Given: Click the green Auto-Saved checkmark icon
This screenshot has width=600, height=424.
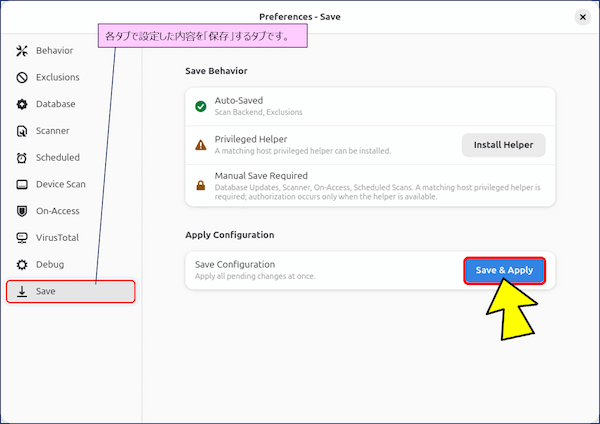Looking at the screenshot, I should (x=201, y=106).
